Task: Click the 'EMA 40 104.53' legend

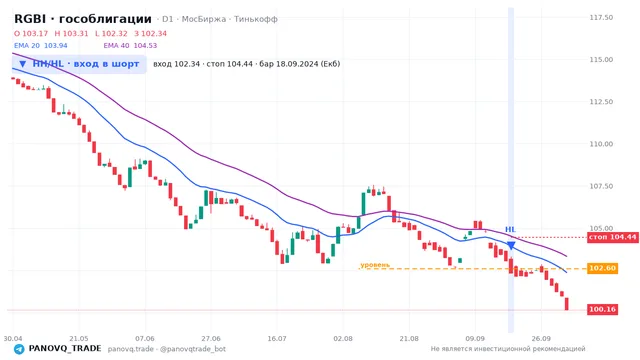Action: [130, 45]
